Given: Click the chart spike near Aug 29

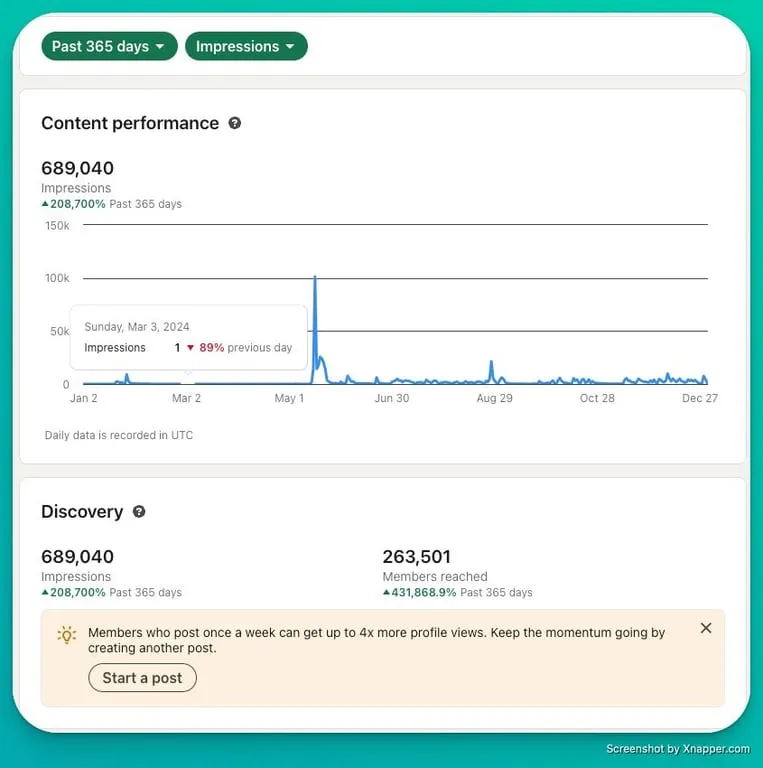Looking at the screenshot, I should (x=491, y=367).
